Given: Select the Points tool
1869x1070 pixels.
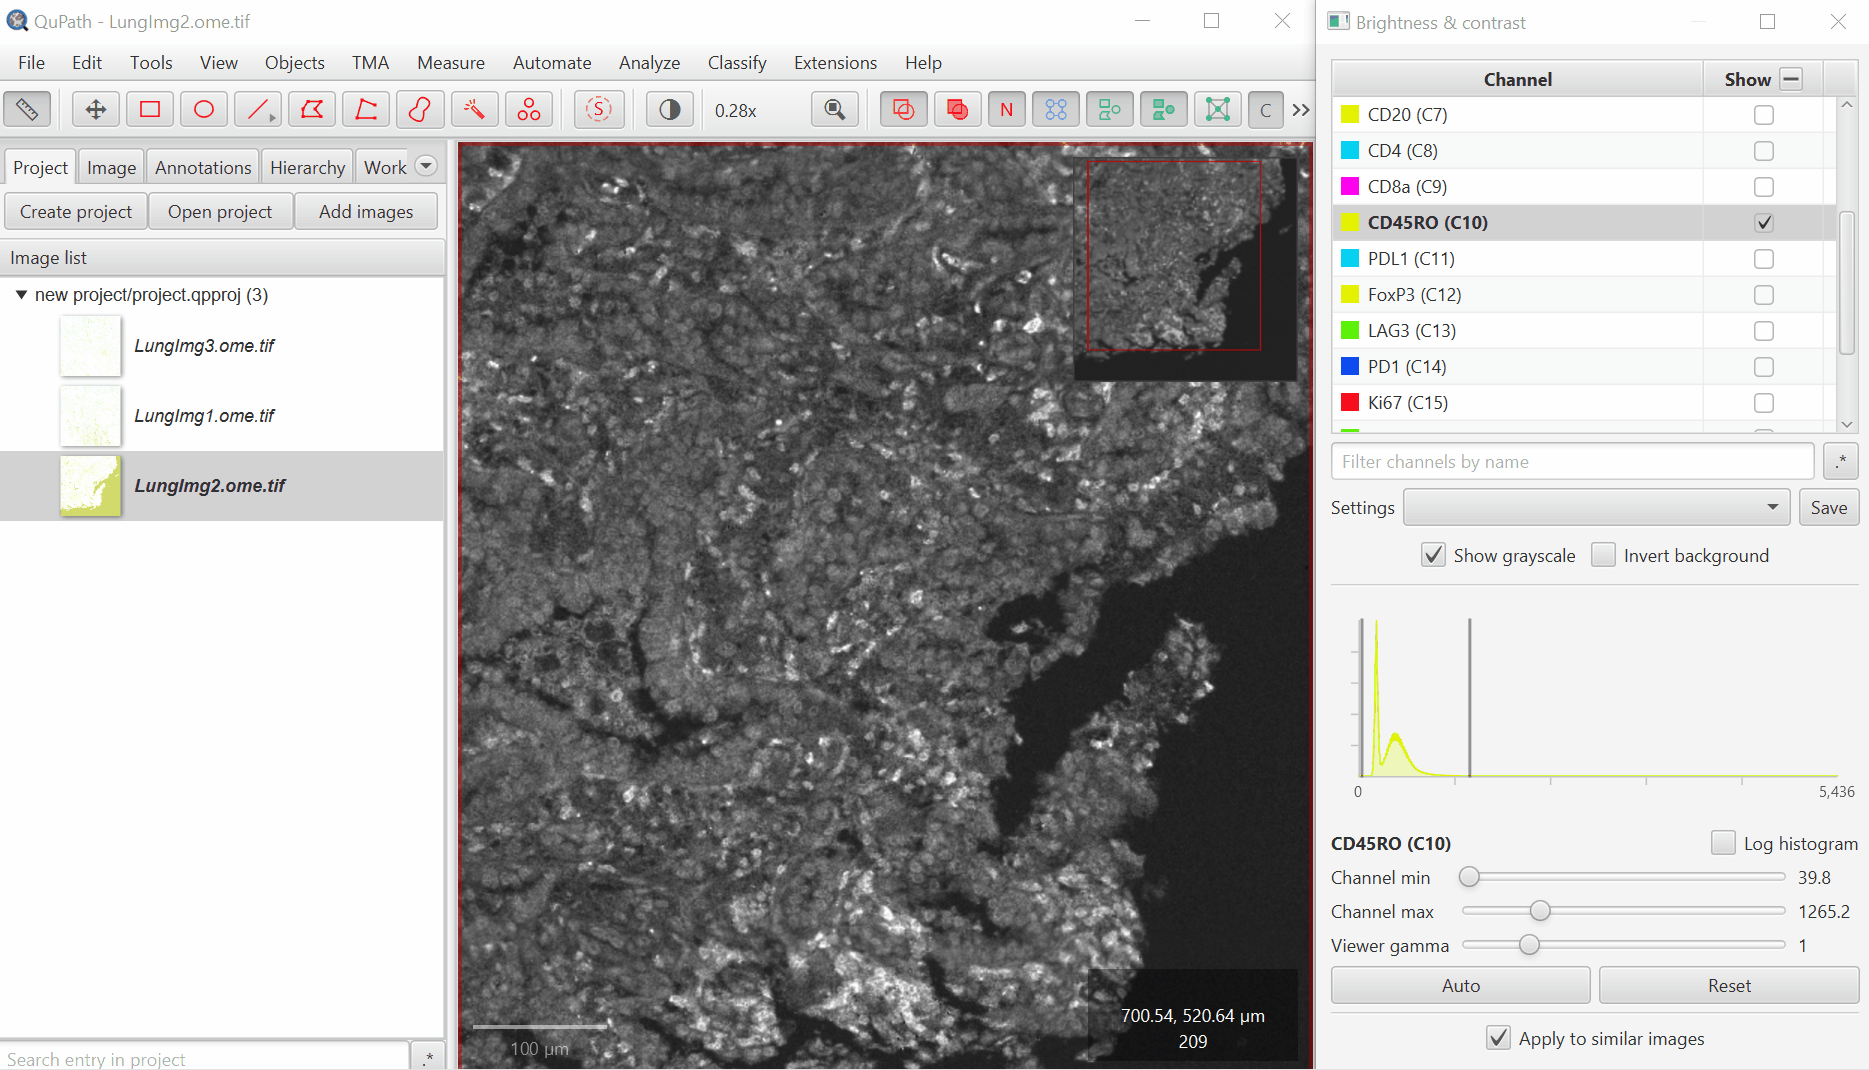Looking at the screenshot, I should click(x=528, y=110).
